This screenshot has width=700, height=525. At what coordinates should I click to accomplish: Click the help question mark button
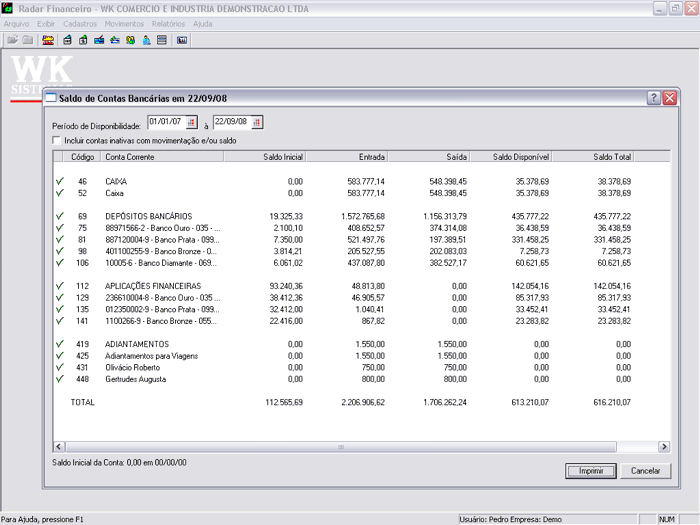tap(653, 98)
